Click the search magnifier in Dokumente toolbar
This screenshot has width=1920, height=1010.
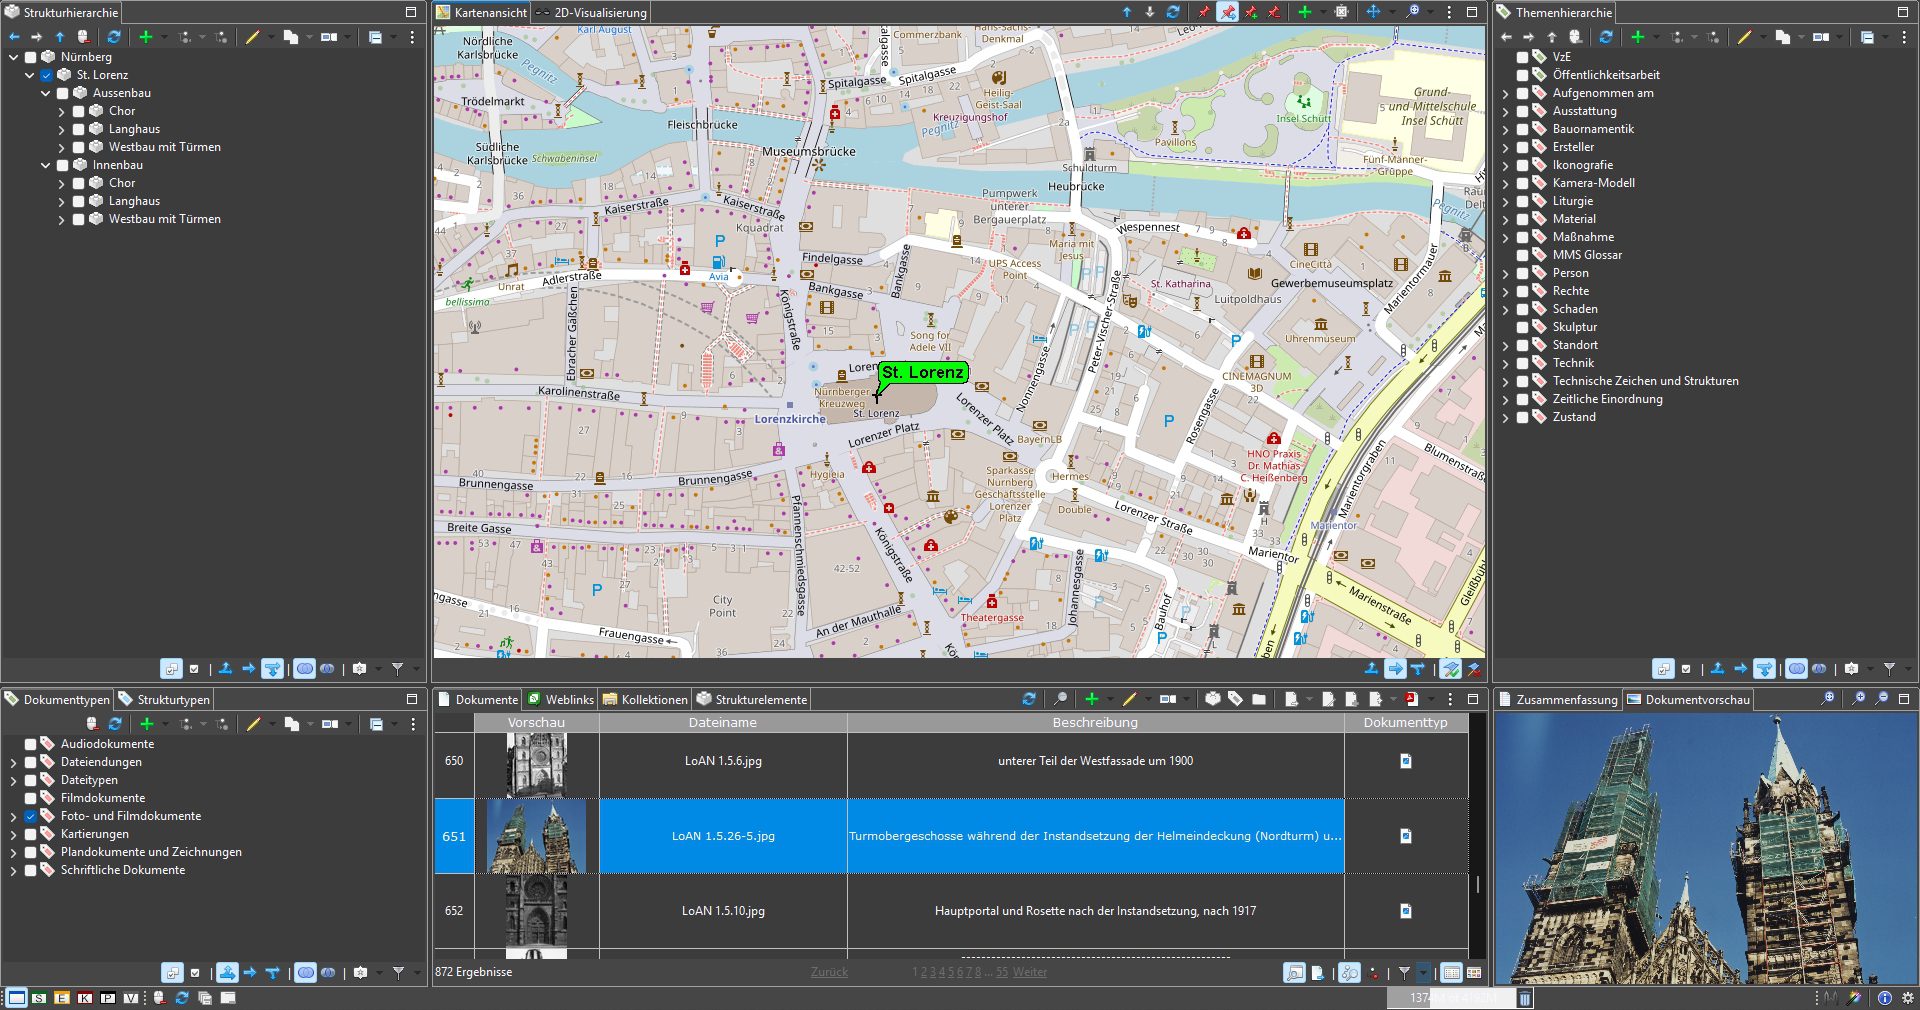1060,699
